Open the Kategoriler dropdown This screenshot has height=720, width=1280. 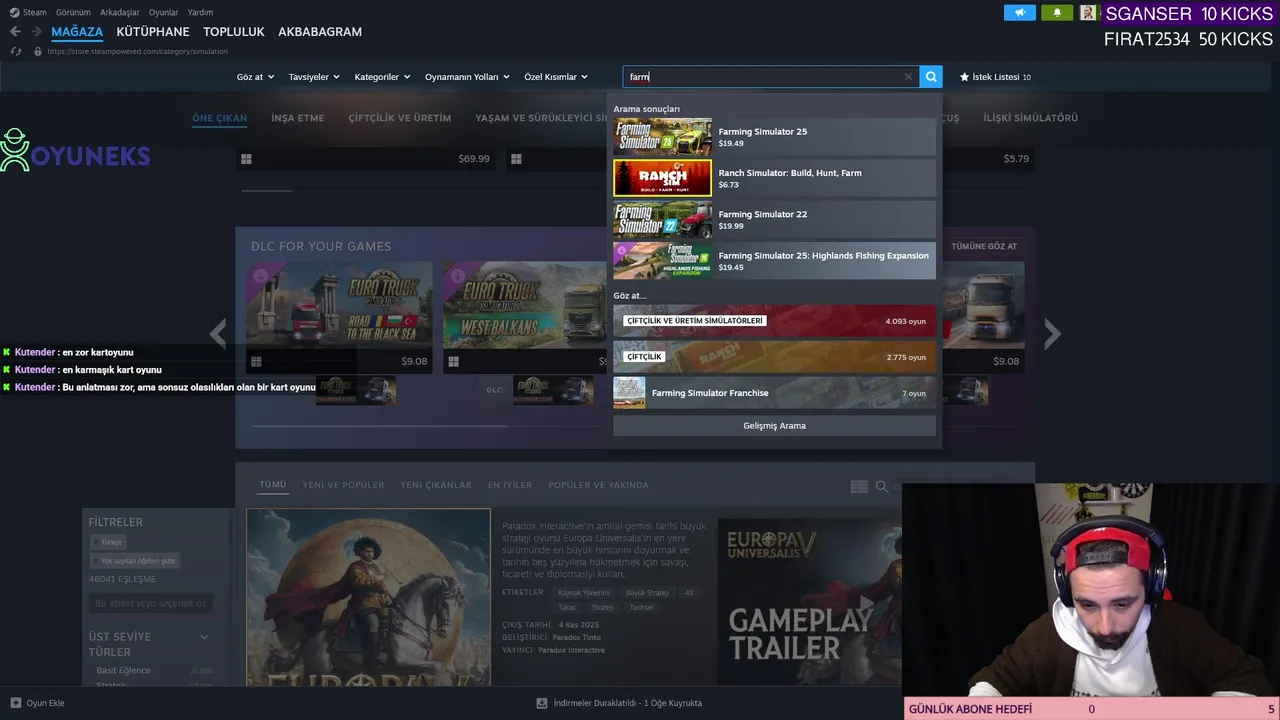pos(382,77)
